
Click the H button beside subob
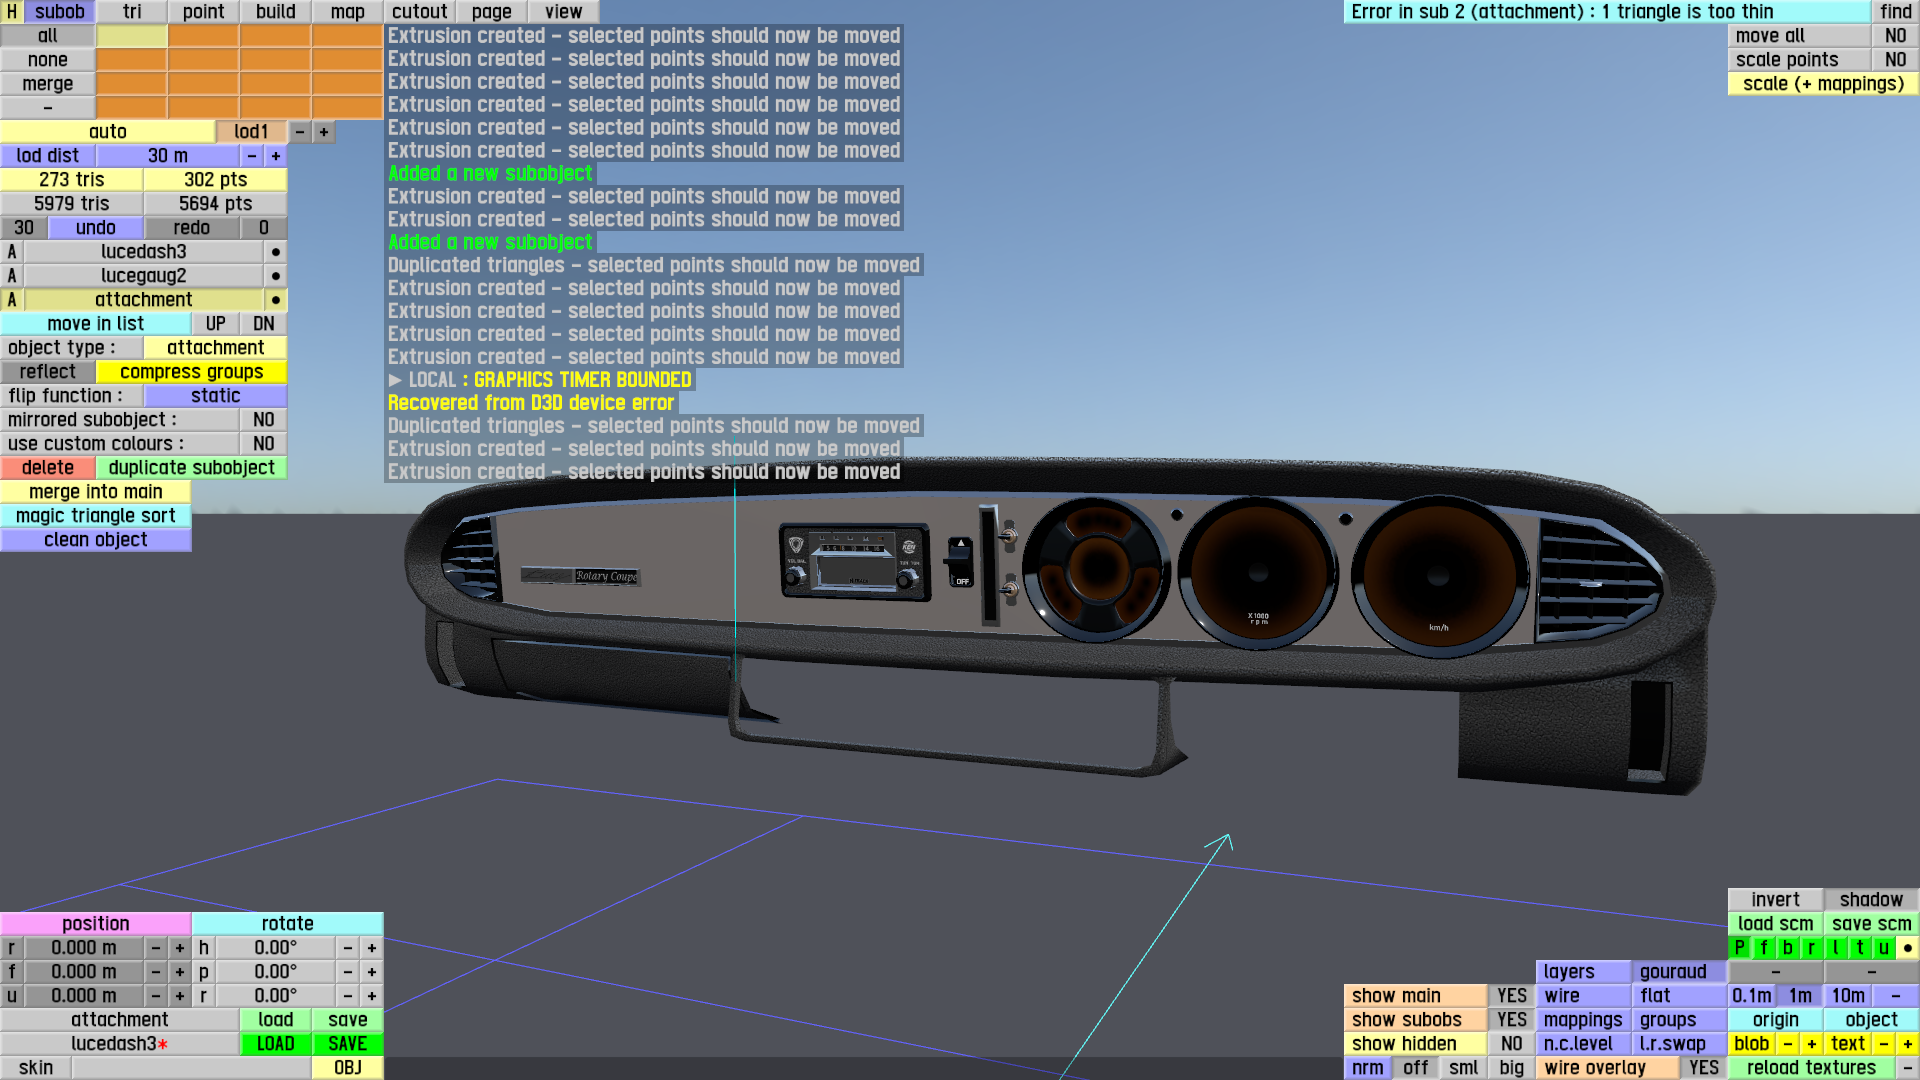click(x=12, y=12)
